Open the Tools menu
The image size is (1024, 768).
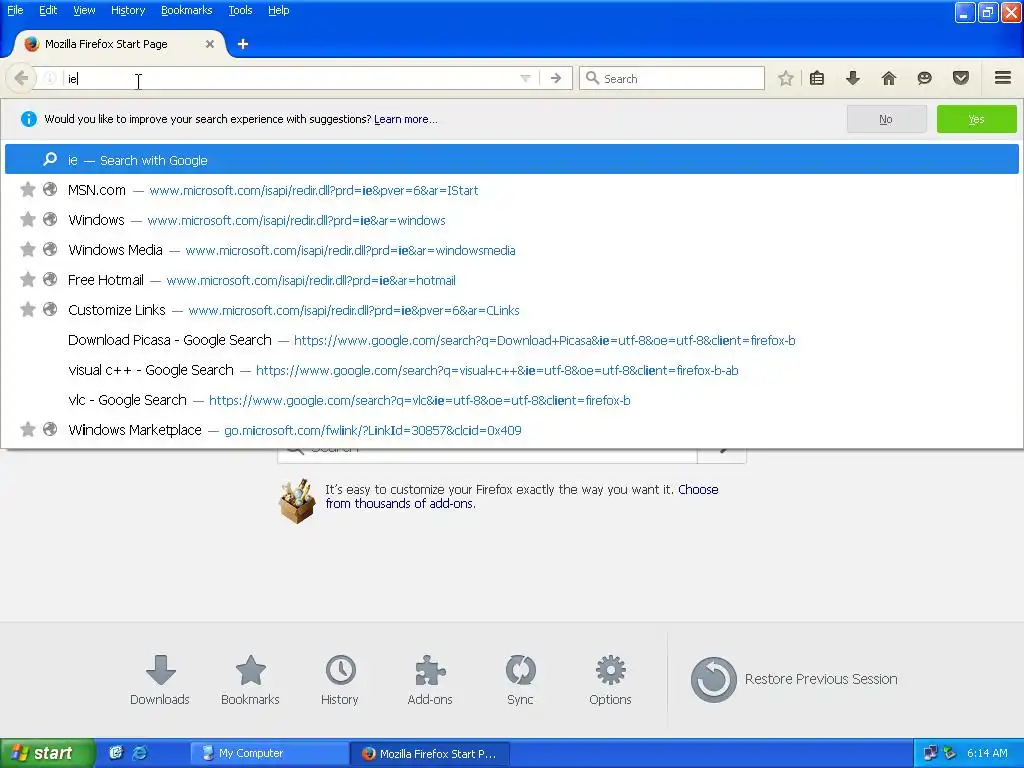tap(240, 10)
